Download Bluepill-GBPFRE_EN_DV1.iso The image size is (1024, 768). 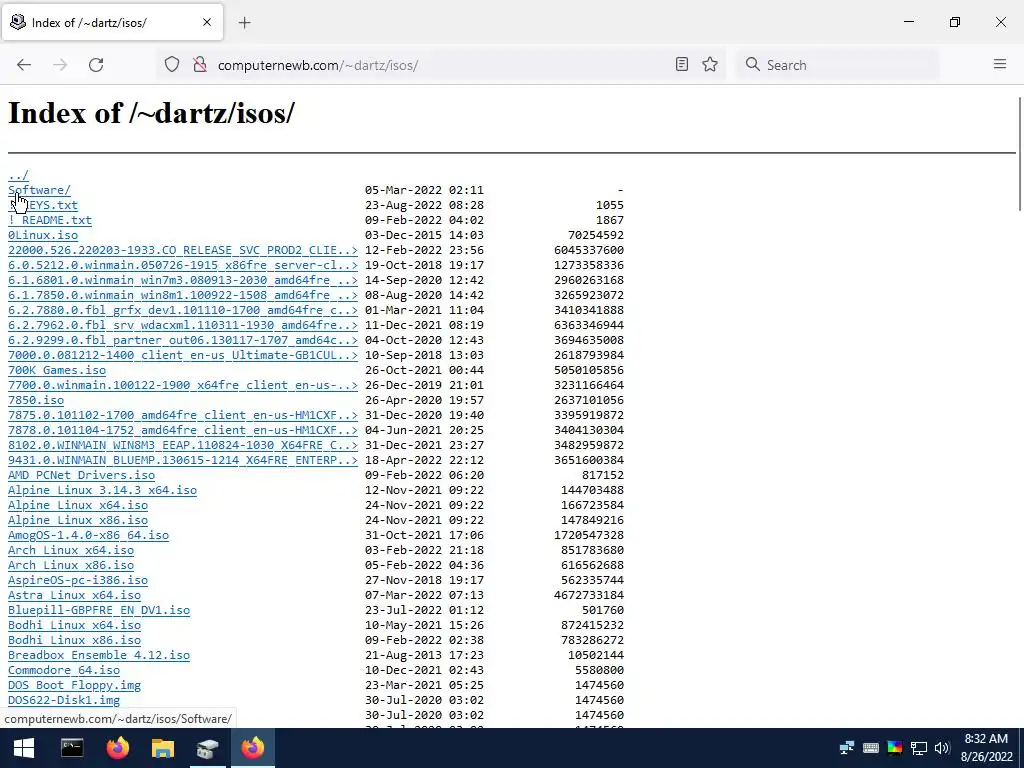coord(99,611)
